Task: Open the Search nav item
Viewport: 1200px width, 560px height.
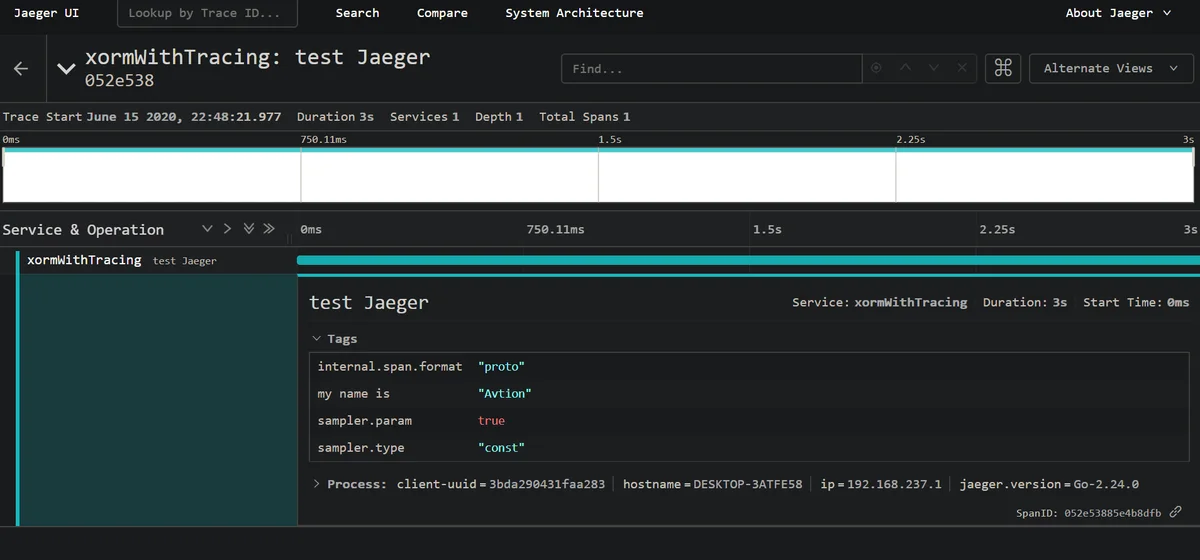Action: [357, 13]
